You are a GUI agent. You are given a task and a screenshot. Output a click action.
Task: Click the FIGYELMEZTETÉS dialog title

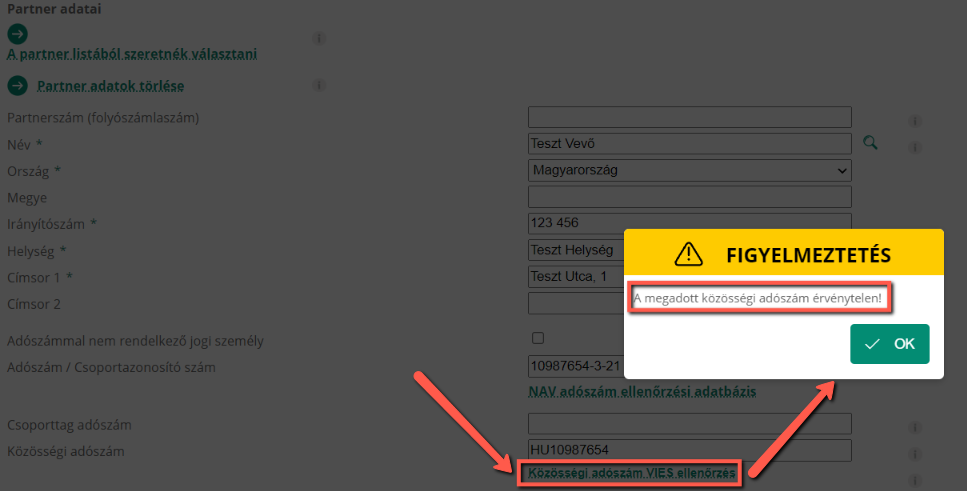809,255
